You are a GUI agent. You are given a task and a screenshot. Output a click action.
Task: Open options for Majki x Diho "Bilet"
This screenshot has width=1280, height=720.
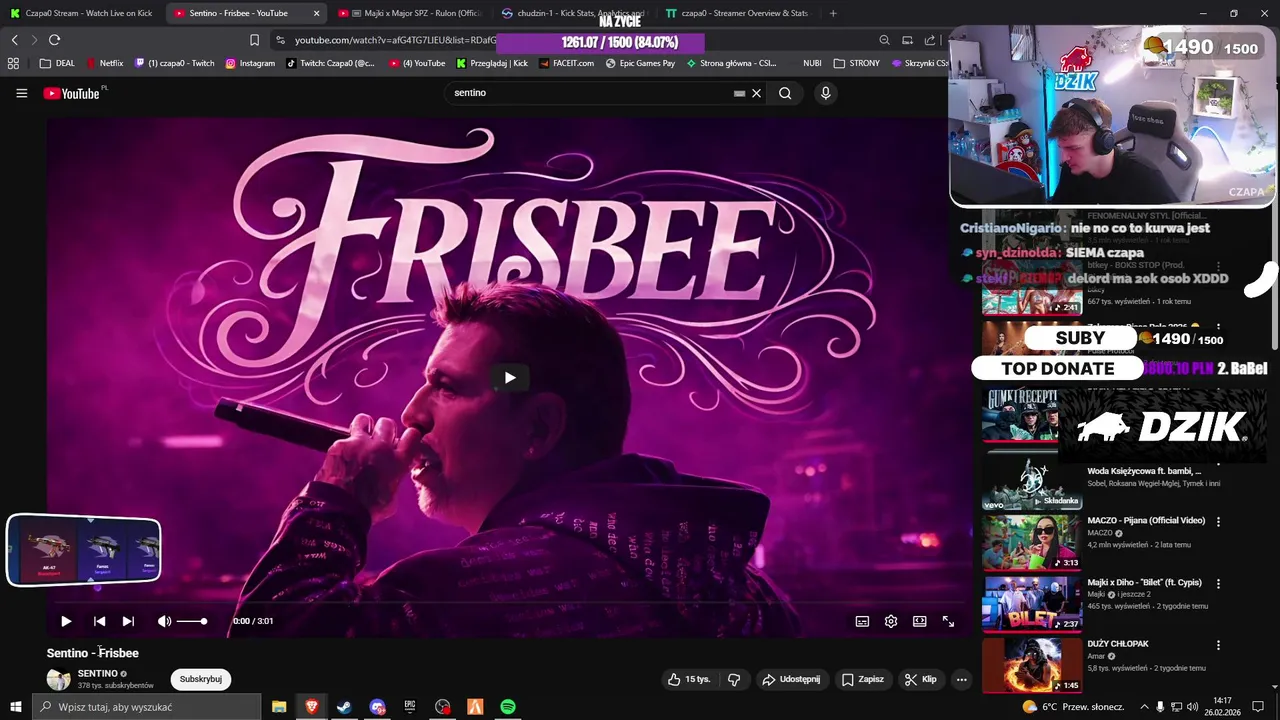tap(1218, 583)
